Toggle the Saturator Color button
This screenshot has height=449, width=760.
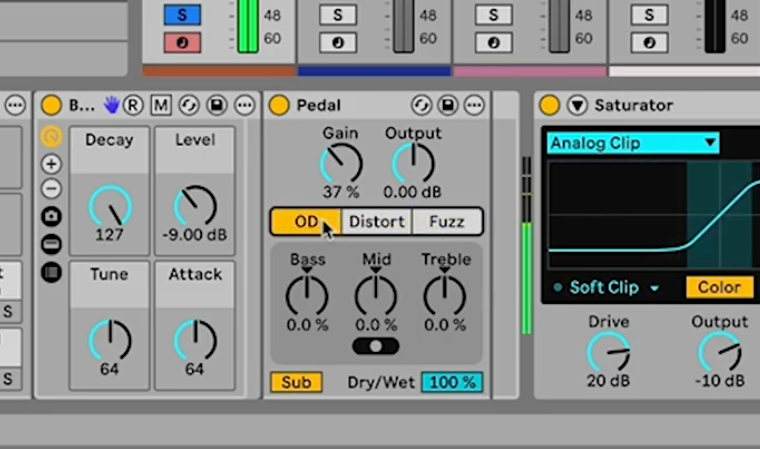[x=719, y=287]
